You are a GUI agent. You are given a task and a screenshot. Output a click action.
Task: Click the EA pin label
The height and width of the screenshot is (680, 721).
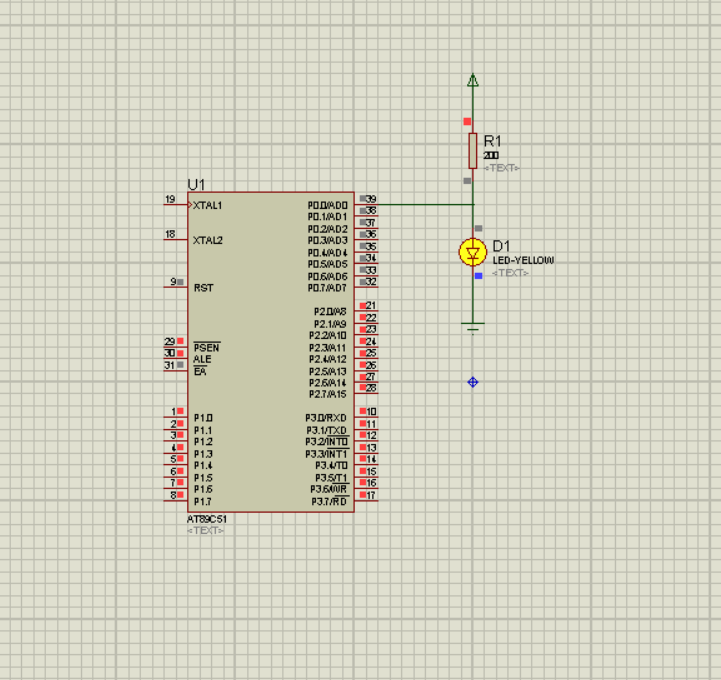[200, 371]
